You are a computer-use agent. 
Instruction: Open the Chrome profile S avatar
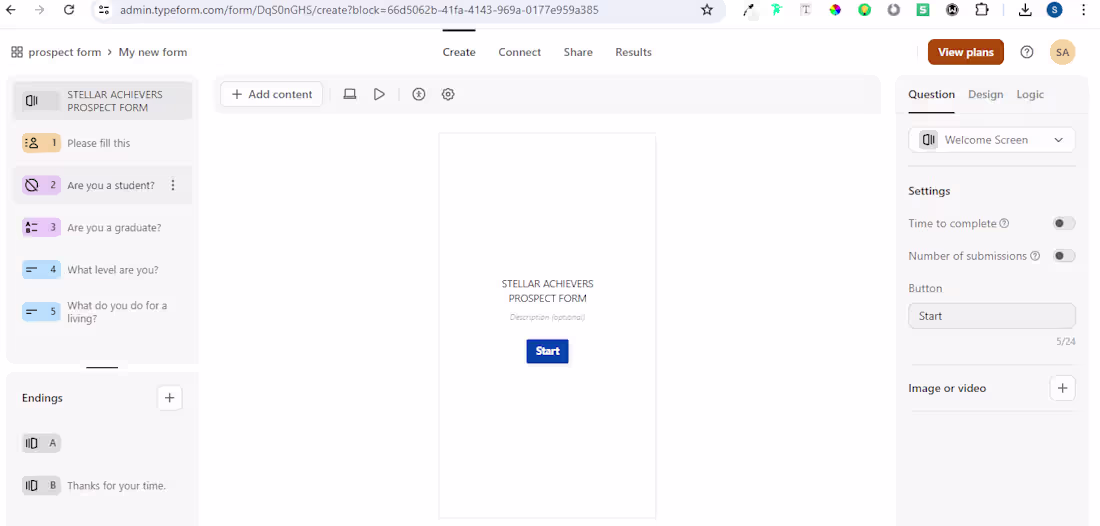(1054, 10)
